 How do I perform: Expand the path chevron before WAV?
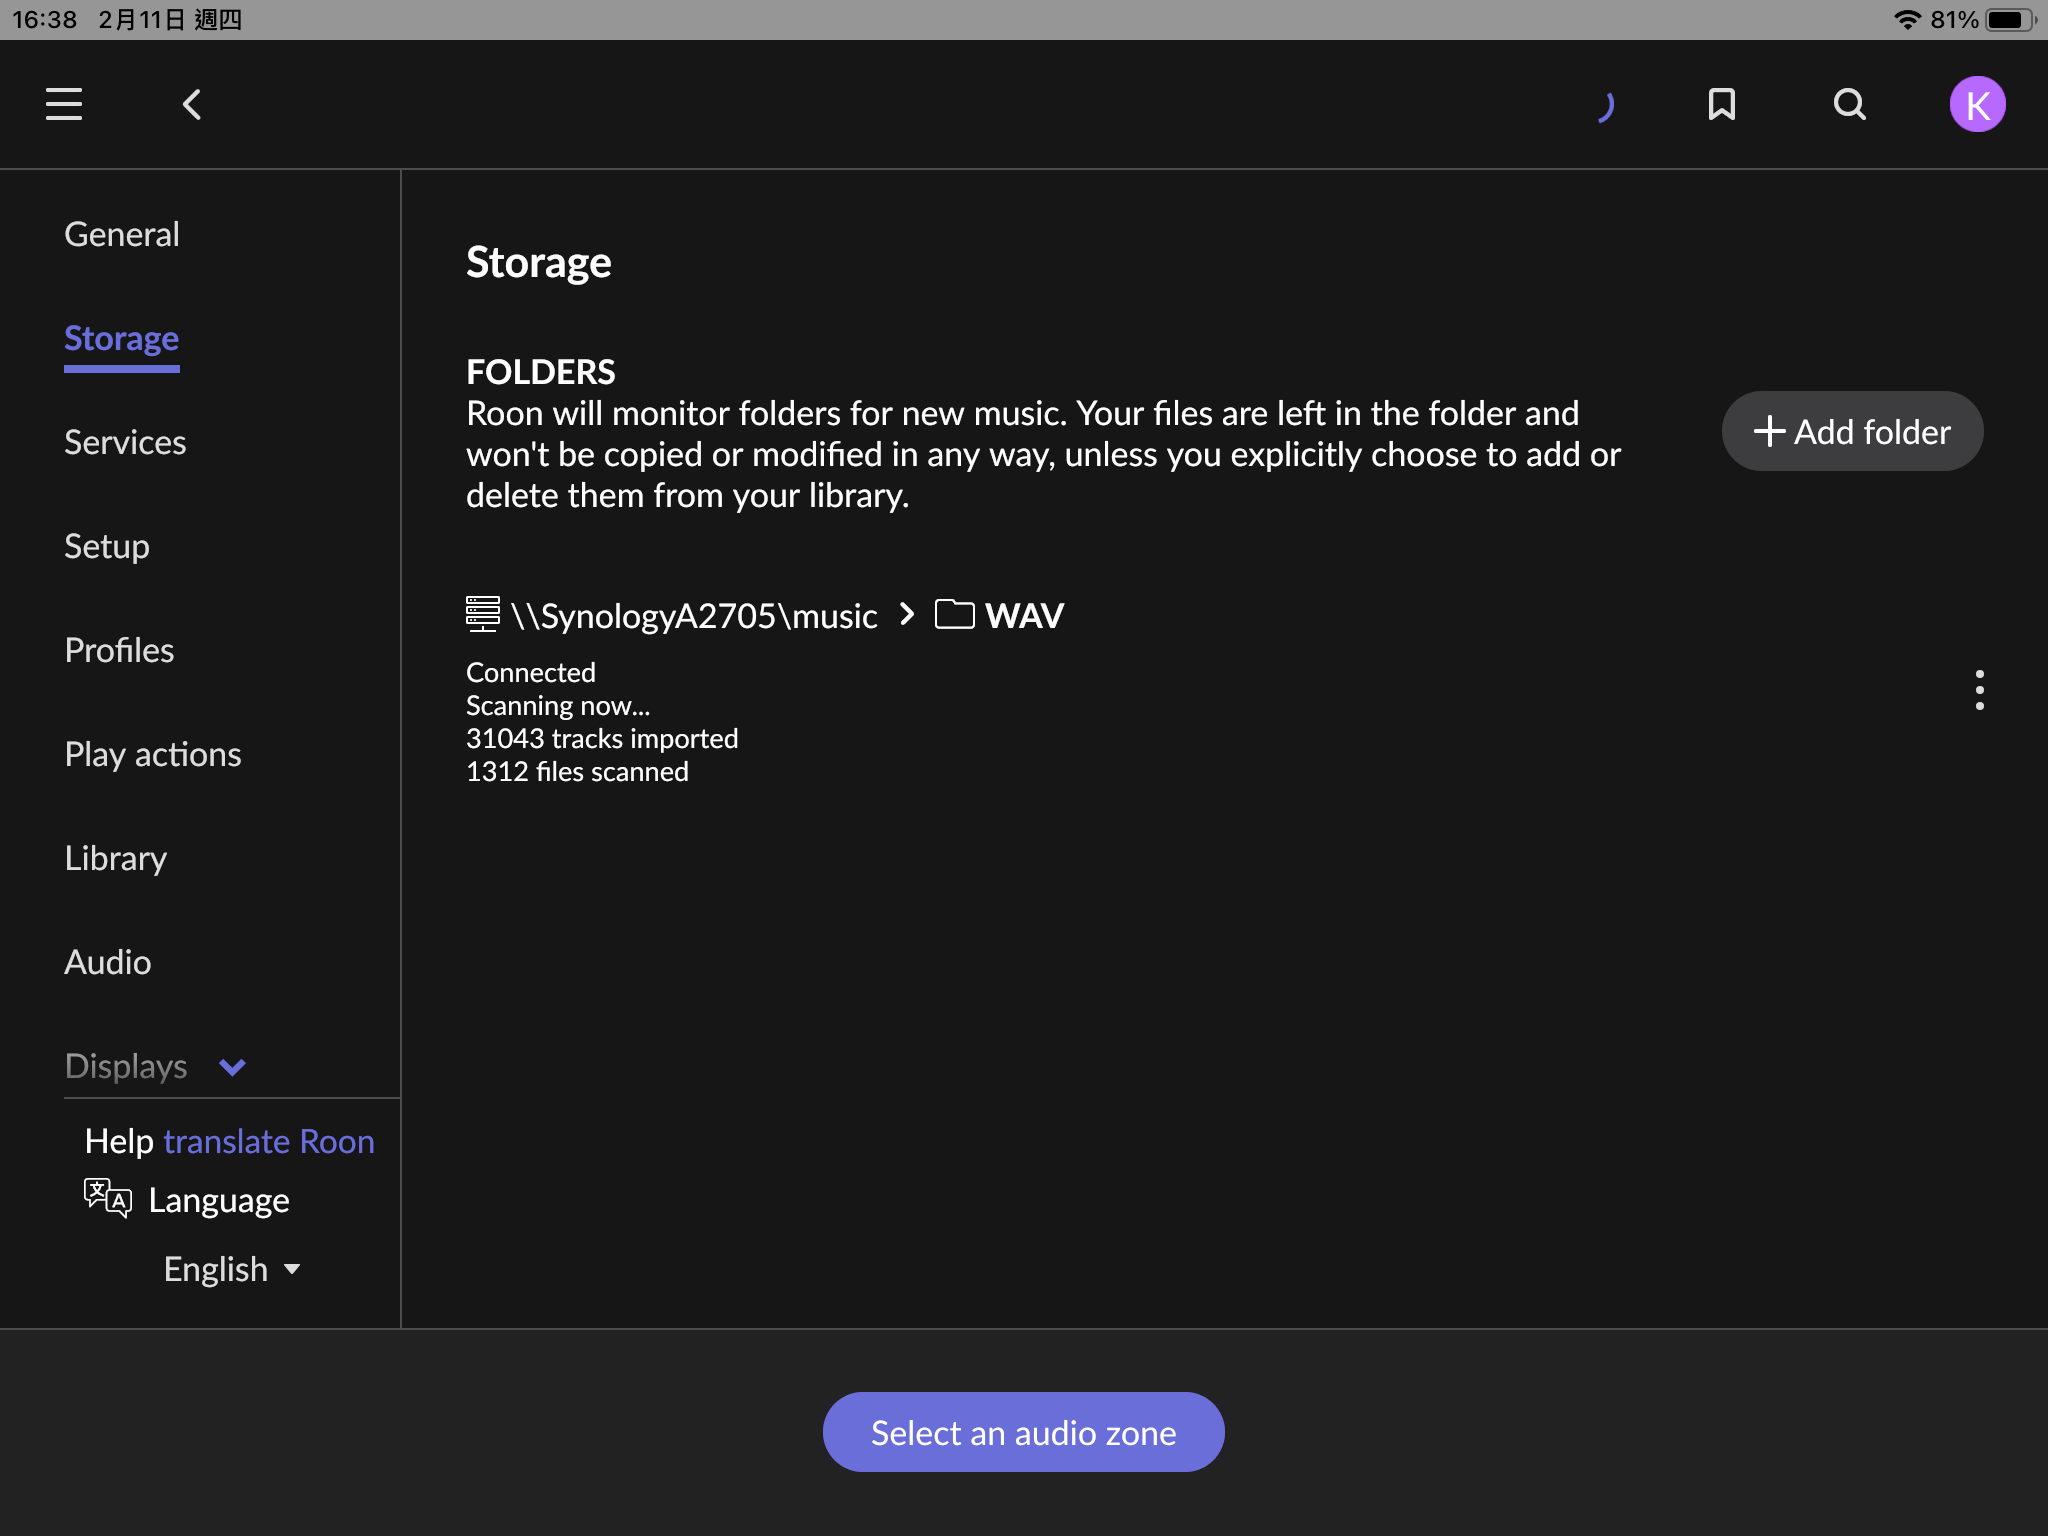tap(907, 614)
